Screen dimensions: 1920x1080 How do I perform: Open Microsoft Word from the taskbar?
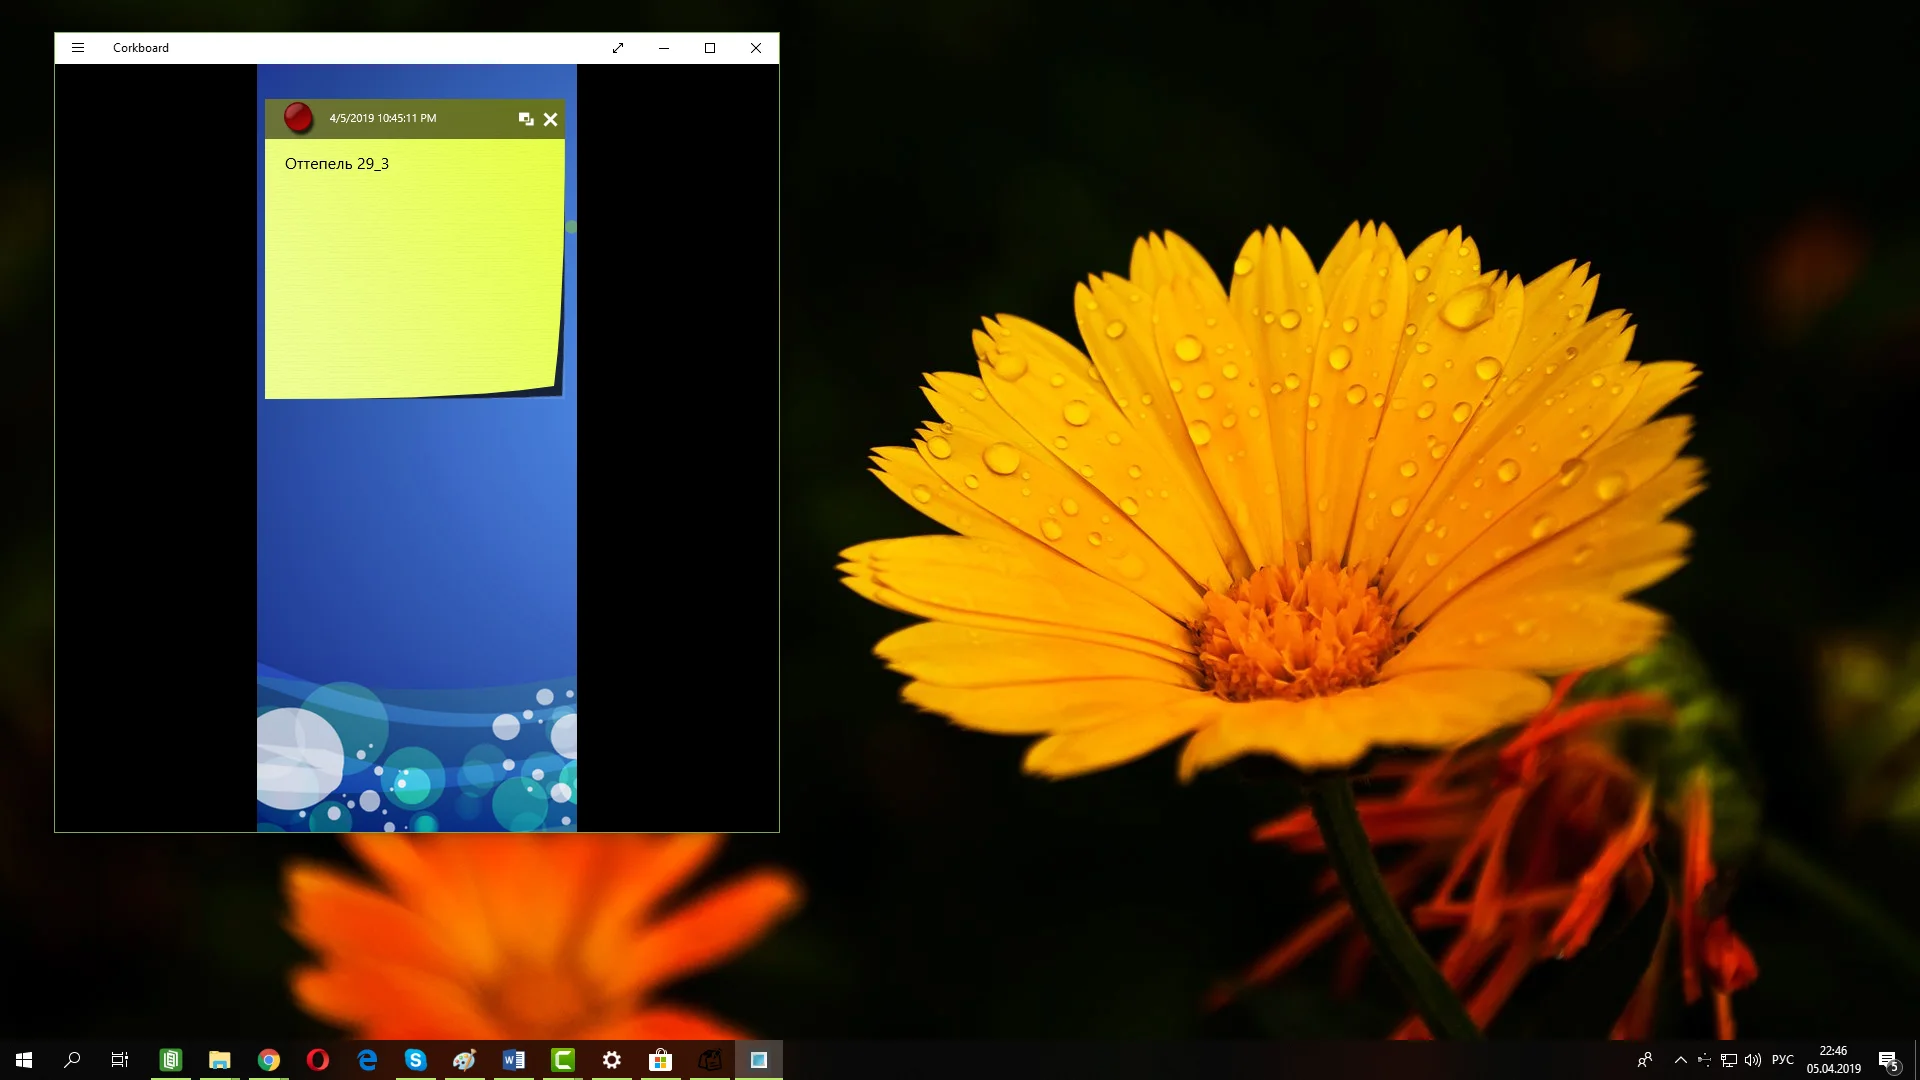point(514,1060)
